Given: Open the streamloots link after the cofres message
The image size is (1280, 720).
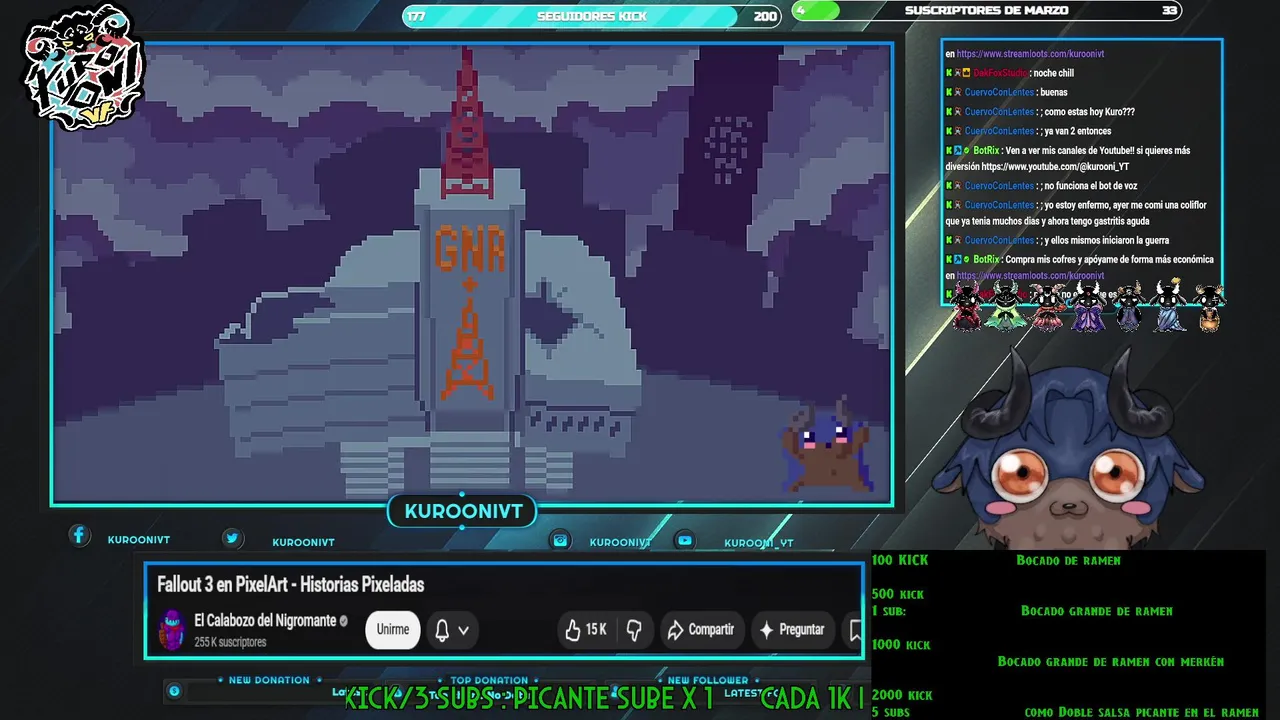Looking at the screenshot, I should click(x=1030, y=276).
